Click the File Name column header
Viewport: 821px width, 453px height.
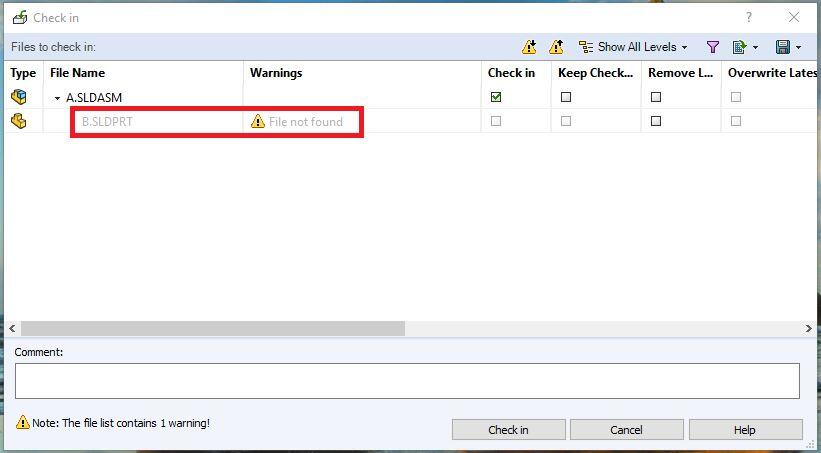click(78, 73)
